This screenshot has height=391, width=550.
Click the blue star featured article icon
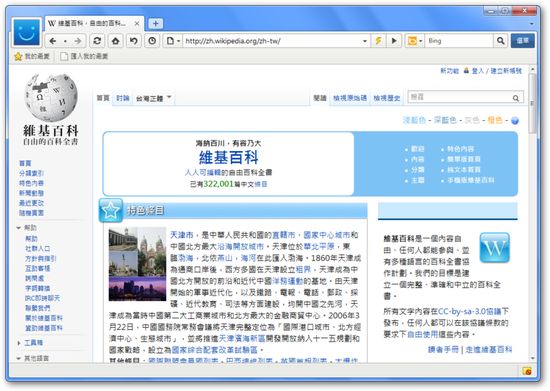pyautogui.click(x=111, y=210)
